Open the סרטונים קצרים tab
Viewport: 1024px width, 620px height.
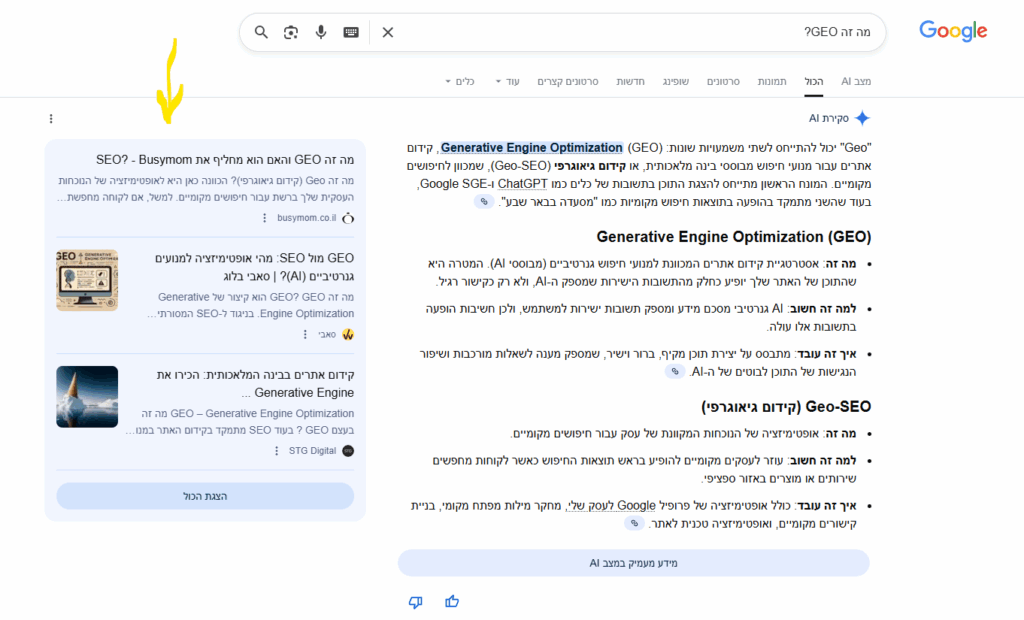point(568,82)
